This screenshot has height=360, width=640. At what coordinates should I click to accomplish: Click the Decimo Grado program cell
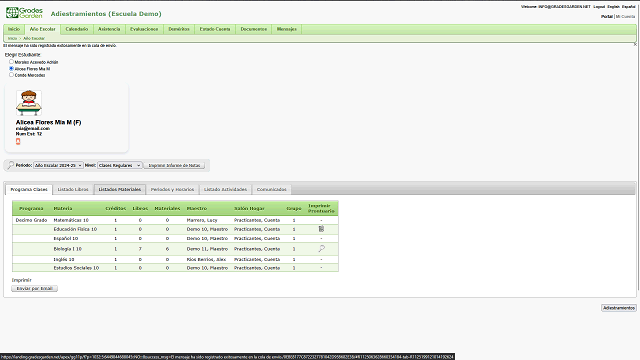pos(31,220)
